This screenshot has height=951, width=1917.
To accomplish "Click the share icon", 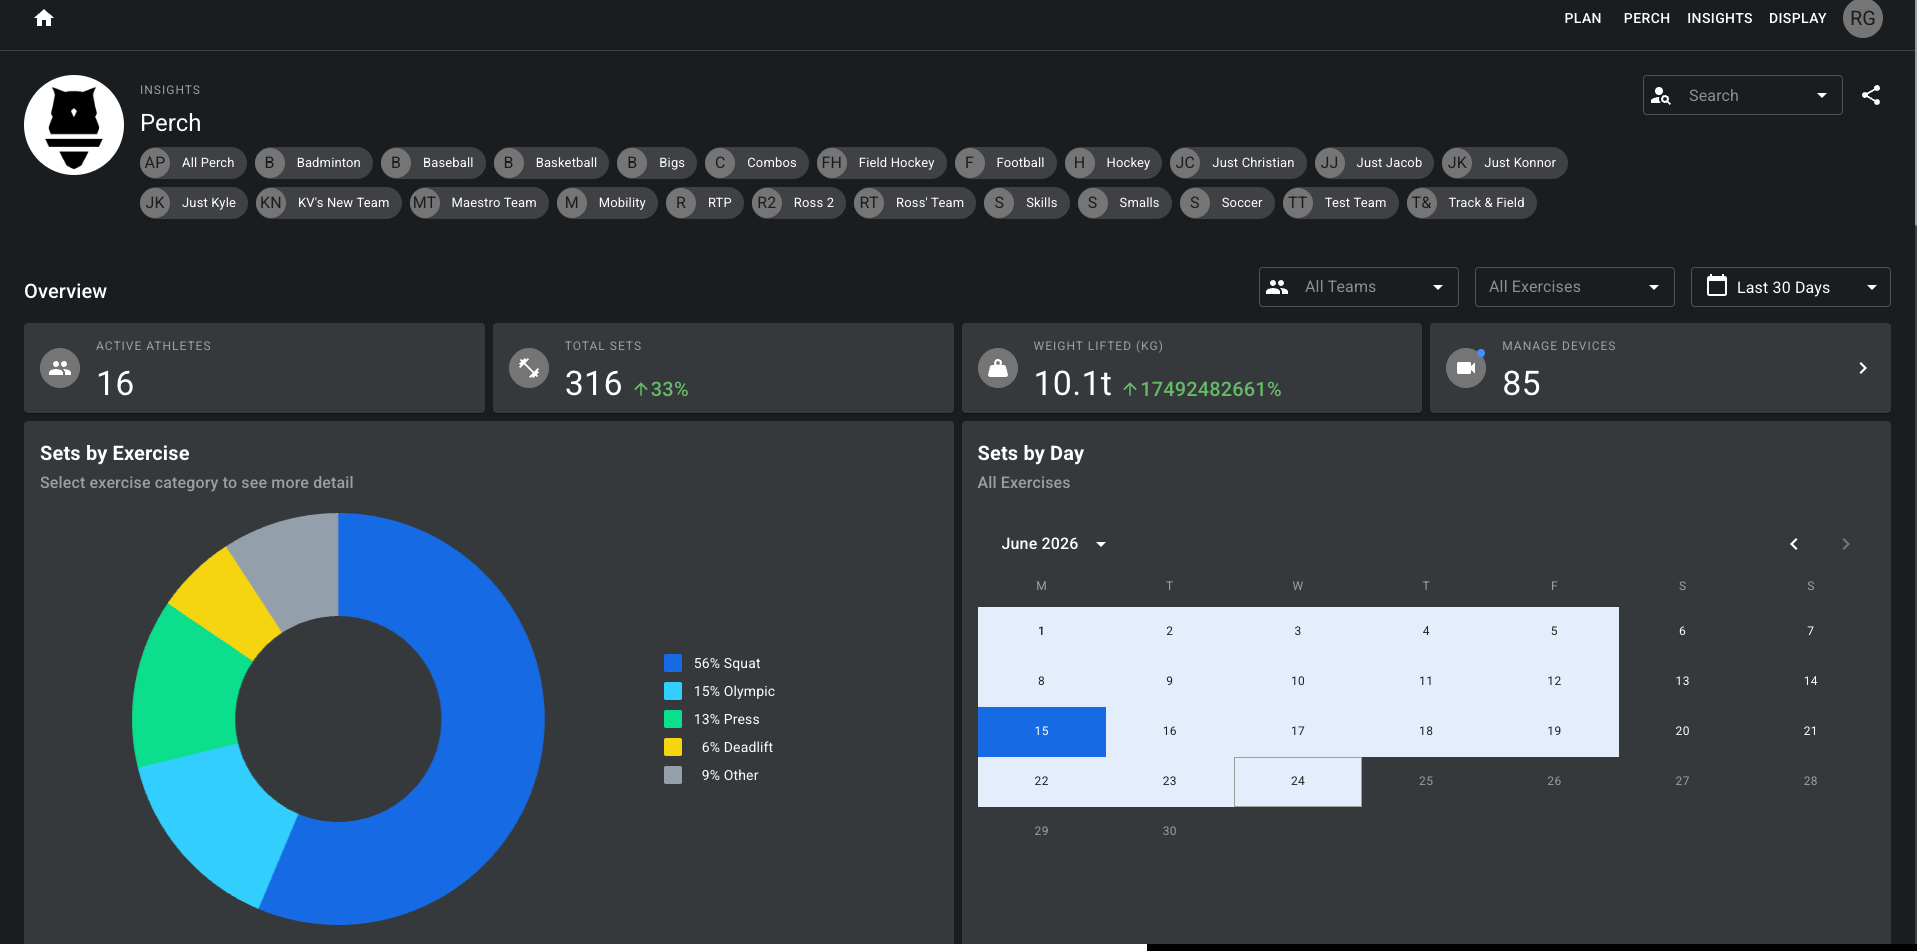I will tap(1871, 95).
